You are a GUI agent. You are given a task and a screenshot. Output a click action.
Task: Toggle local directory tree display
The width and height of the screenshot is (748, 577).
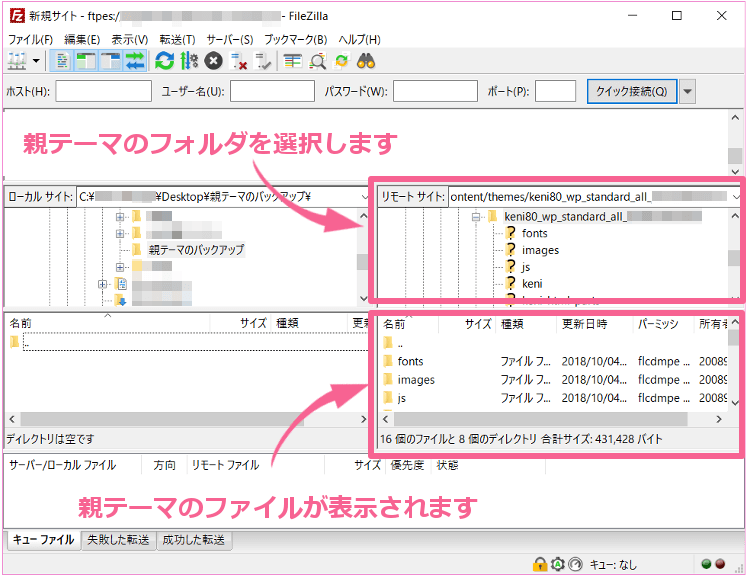(x=86, y=61)
